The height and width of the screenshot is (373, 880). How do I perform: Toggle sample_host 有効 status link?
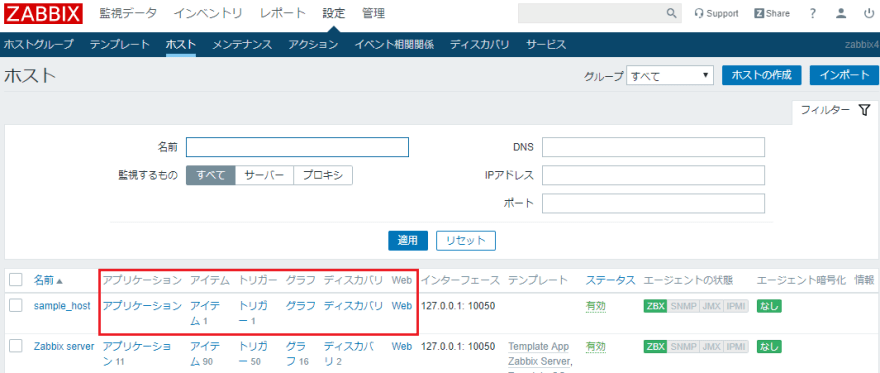coord(595,306)
